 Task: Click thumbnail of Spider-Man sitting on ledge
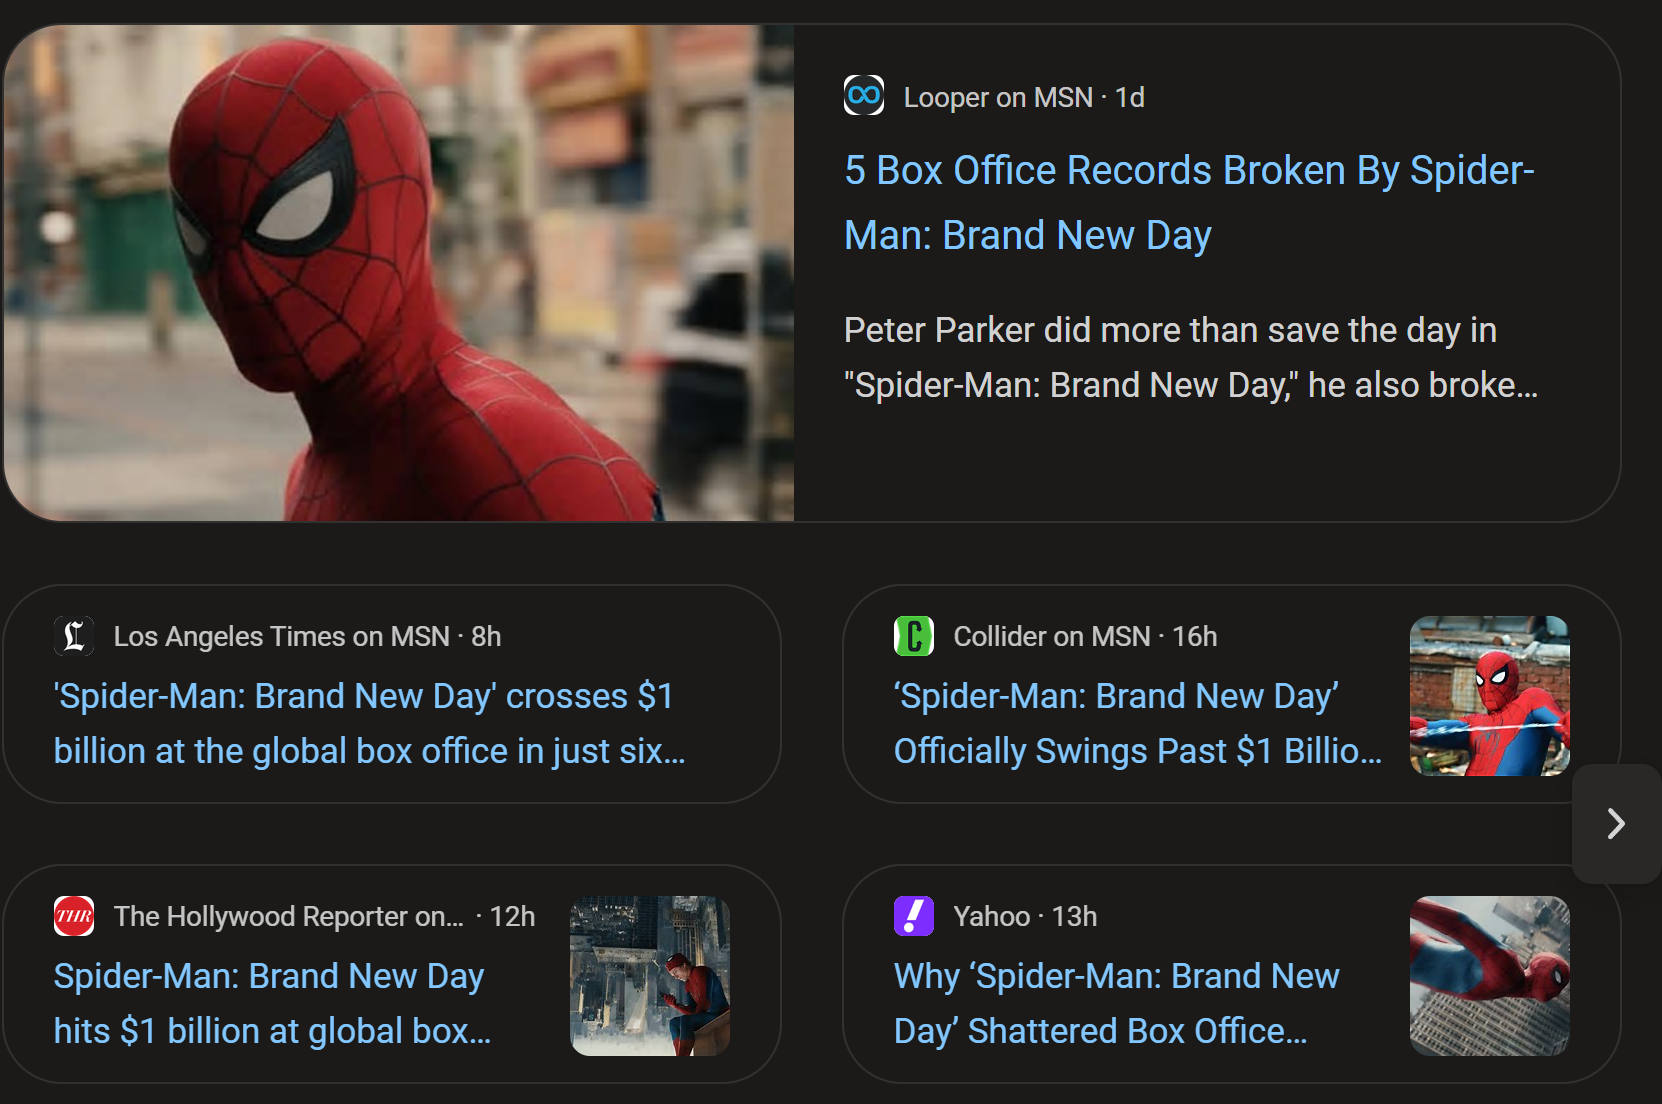[x=650, y=976]
